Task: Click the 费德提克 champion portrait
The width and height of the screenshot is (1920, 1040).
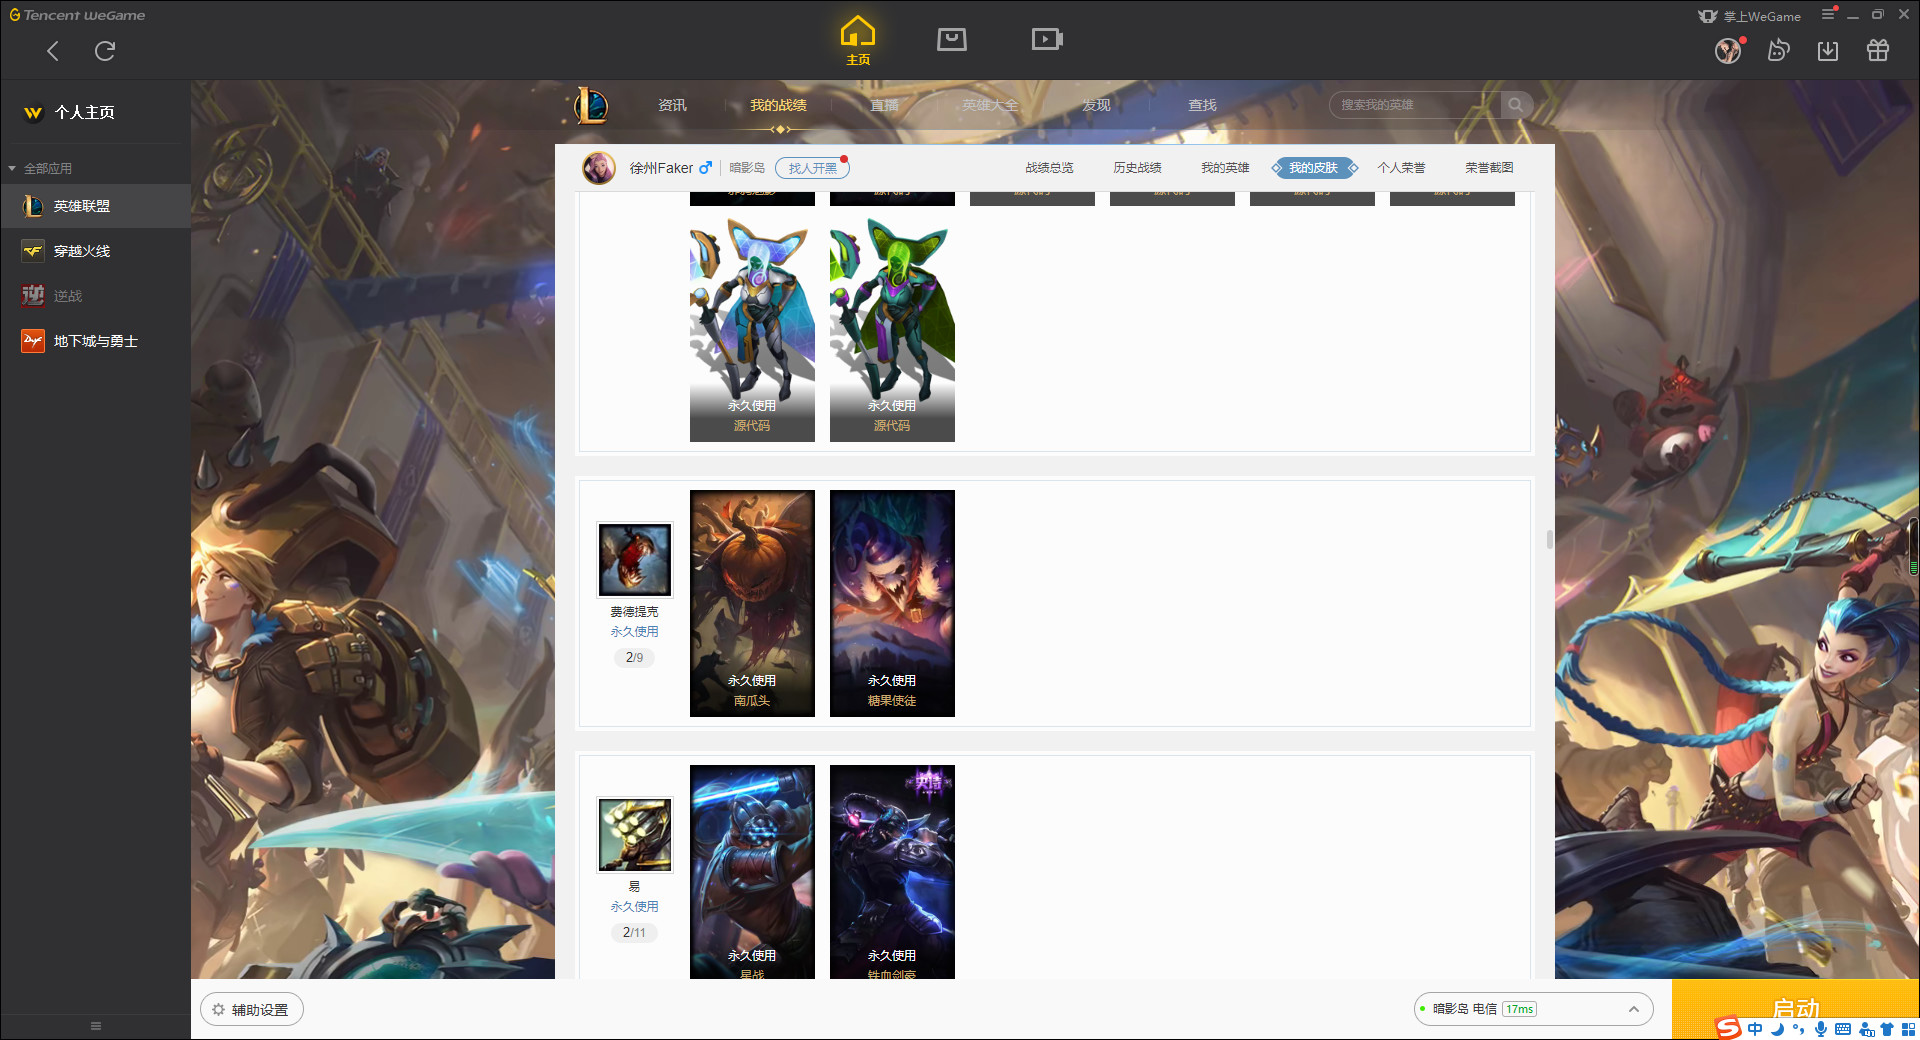Action: [x=635, y=560]
